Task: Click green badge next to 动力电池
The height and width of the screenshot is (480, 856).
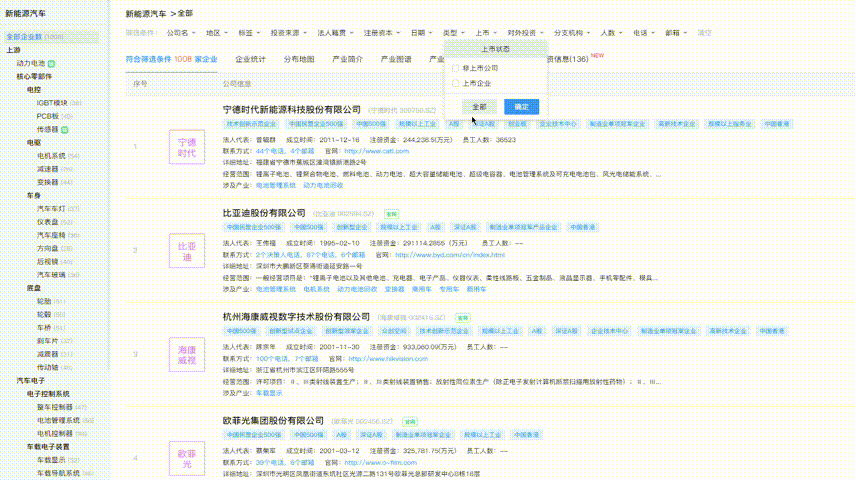Action: (53, 62)
